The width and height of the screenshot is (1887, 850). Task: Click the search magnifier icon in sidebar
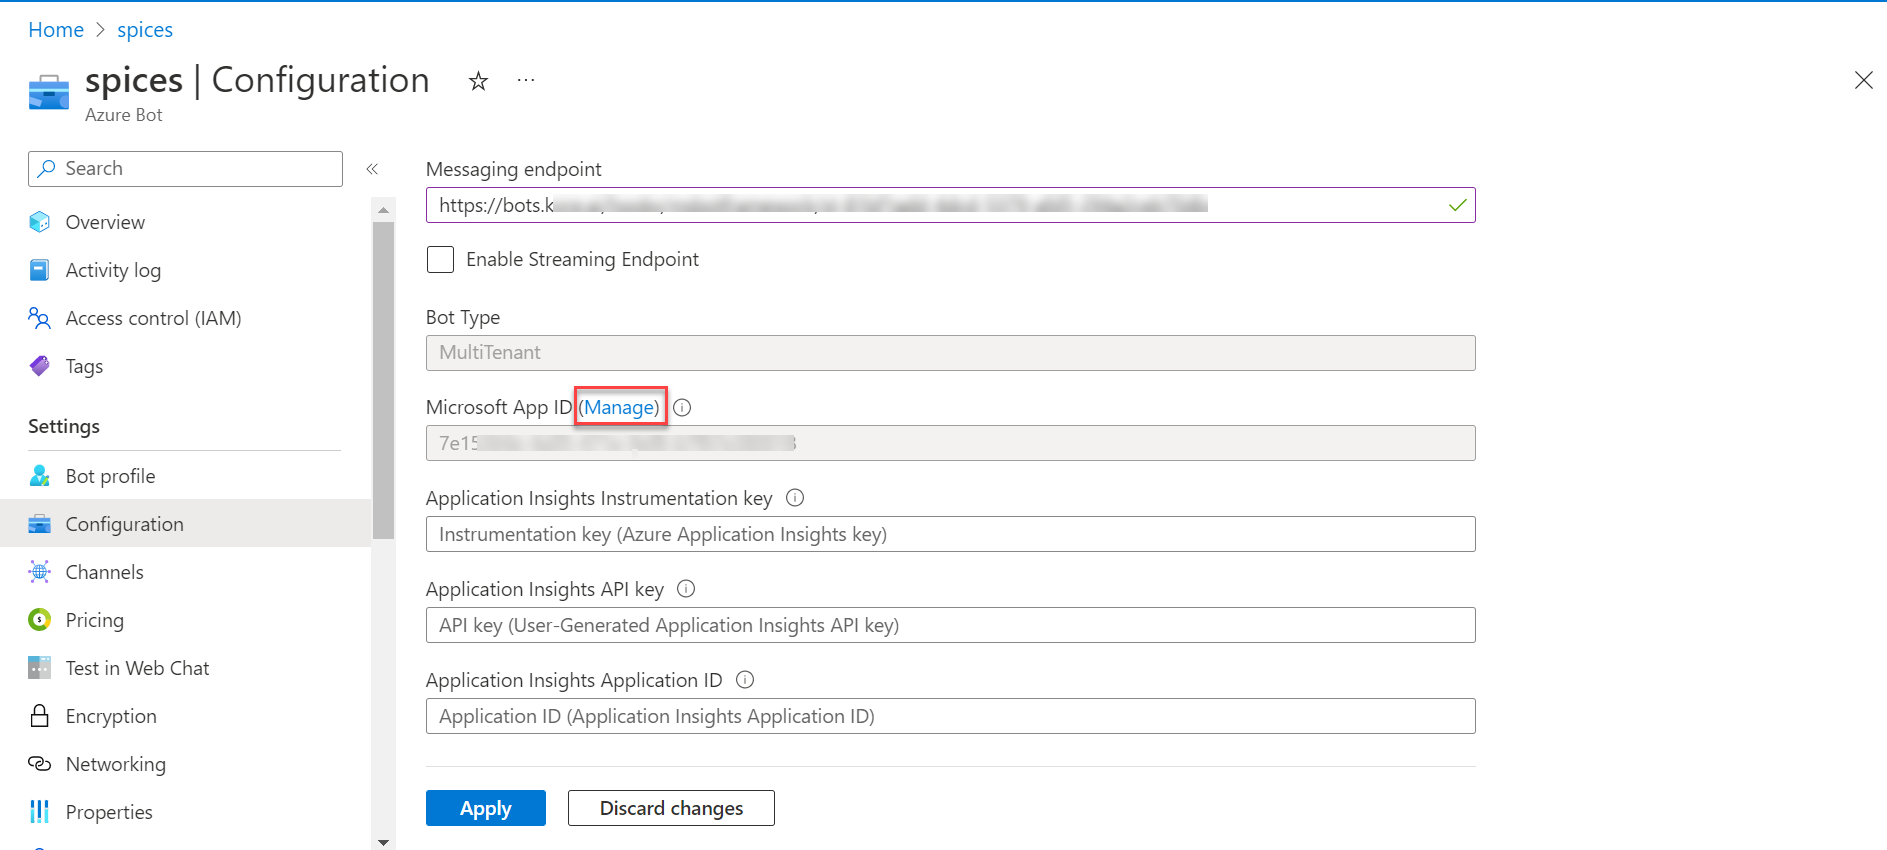[47, 169]
